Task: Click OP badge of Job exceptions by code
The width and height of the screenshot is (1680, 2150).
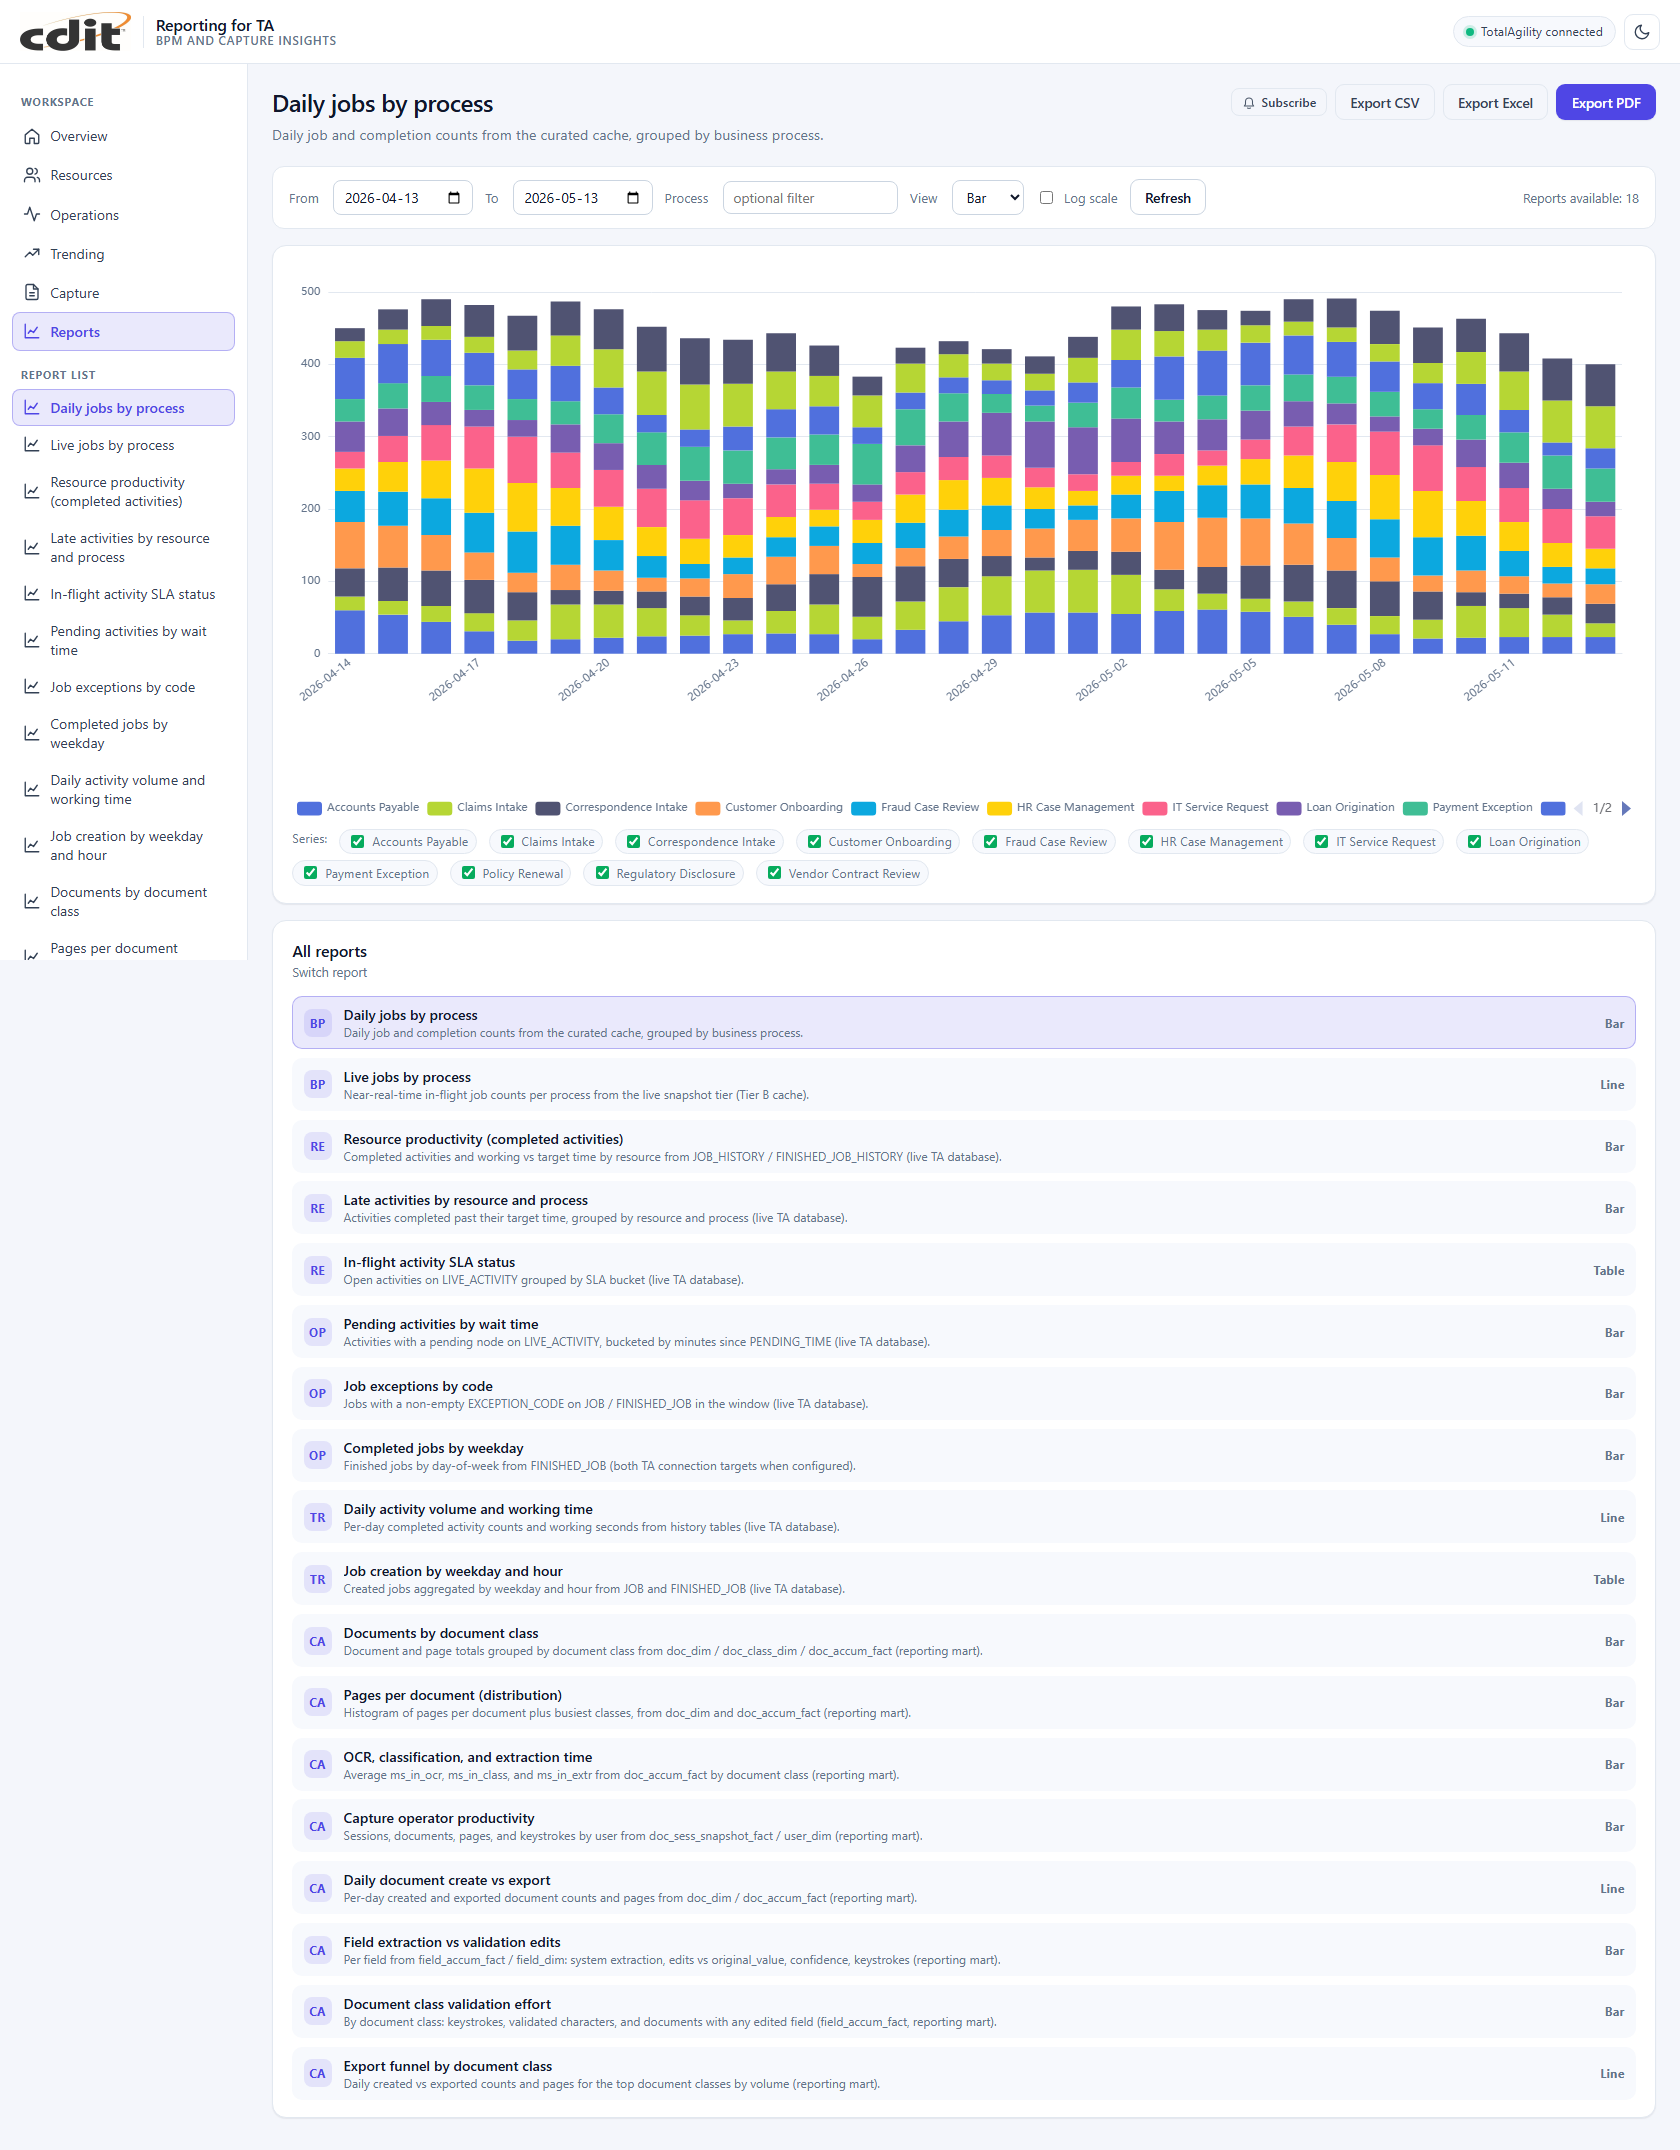Action: click(318, 1394)
